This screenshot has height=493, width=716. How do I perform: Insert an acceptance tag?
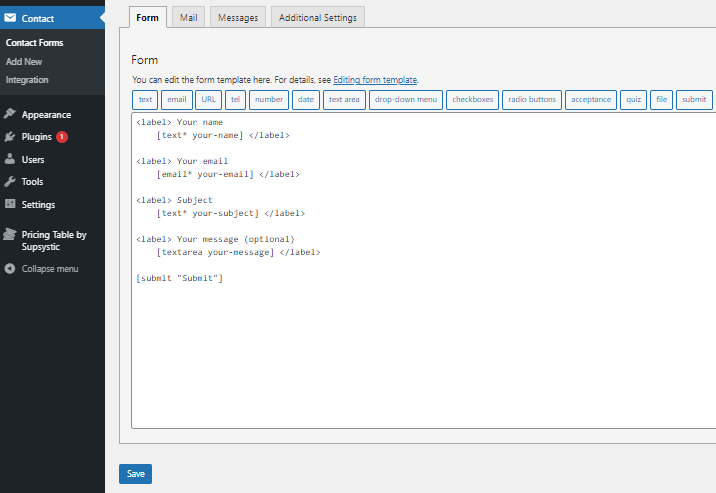[x=591, y=100]
